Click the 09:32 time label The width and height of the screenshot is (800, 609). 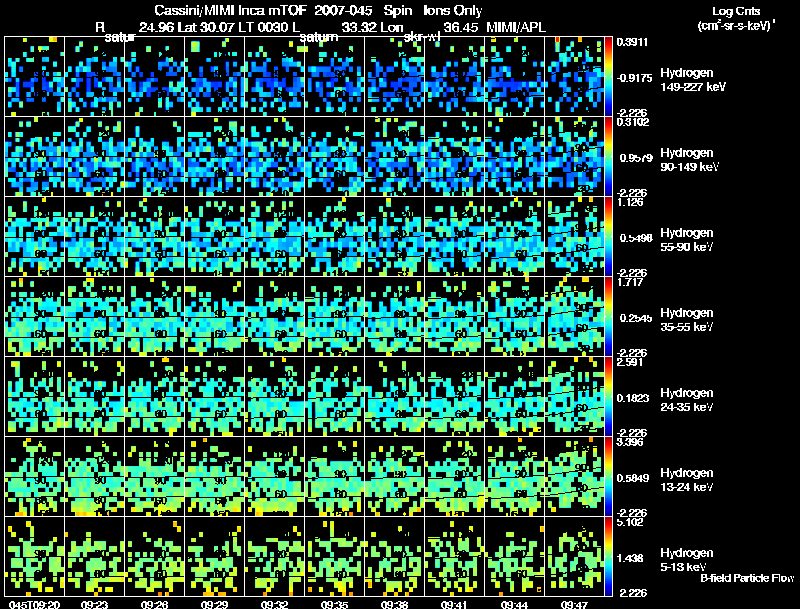[274, 604]
